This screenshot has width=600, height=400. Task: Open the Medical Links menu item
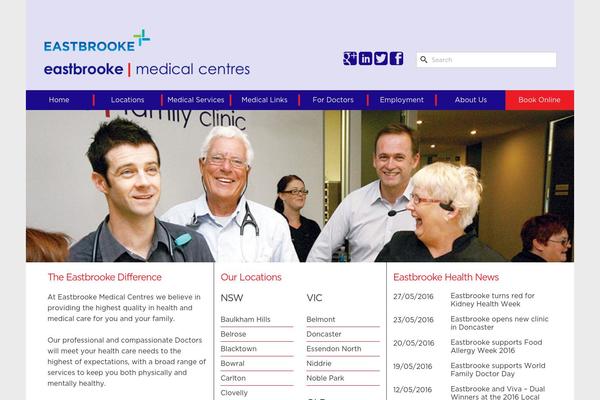tap(264, 100)
